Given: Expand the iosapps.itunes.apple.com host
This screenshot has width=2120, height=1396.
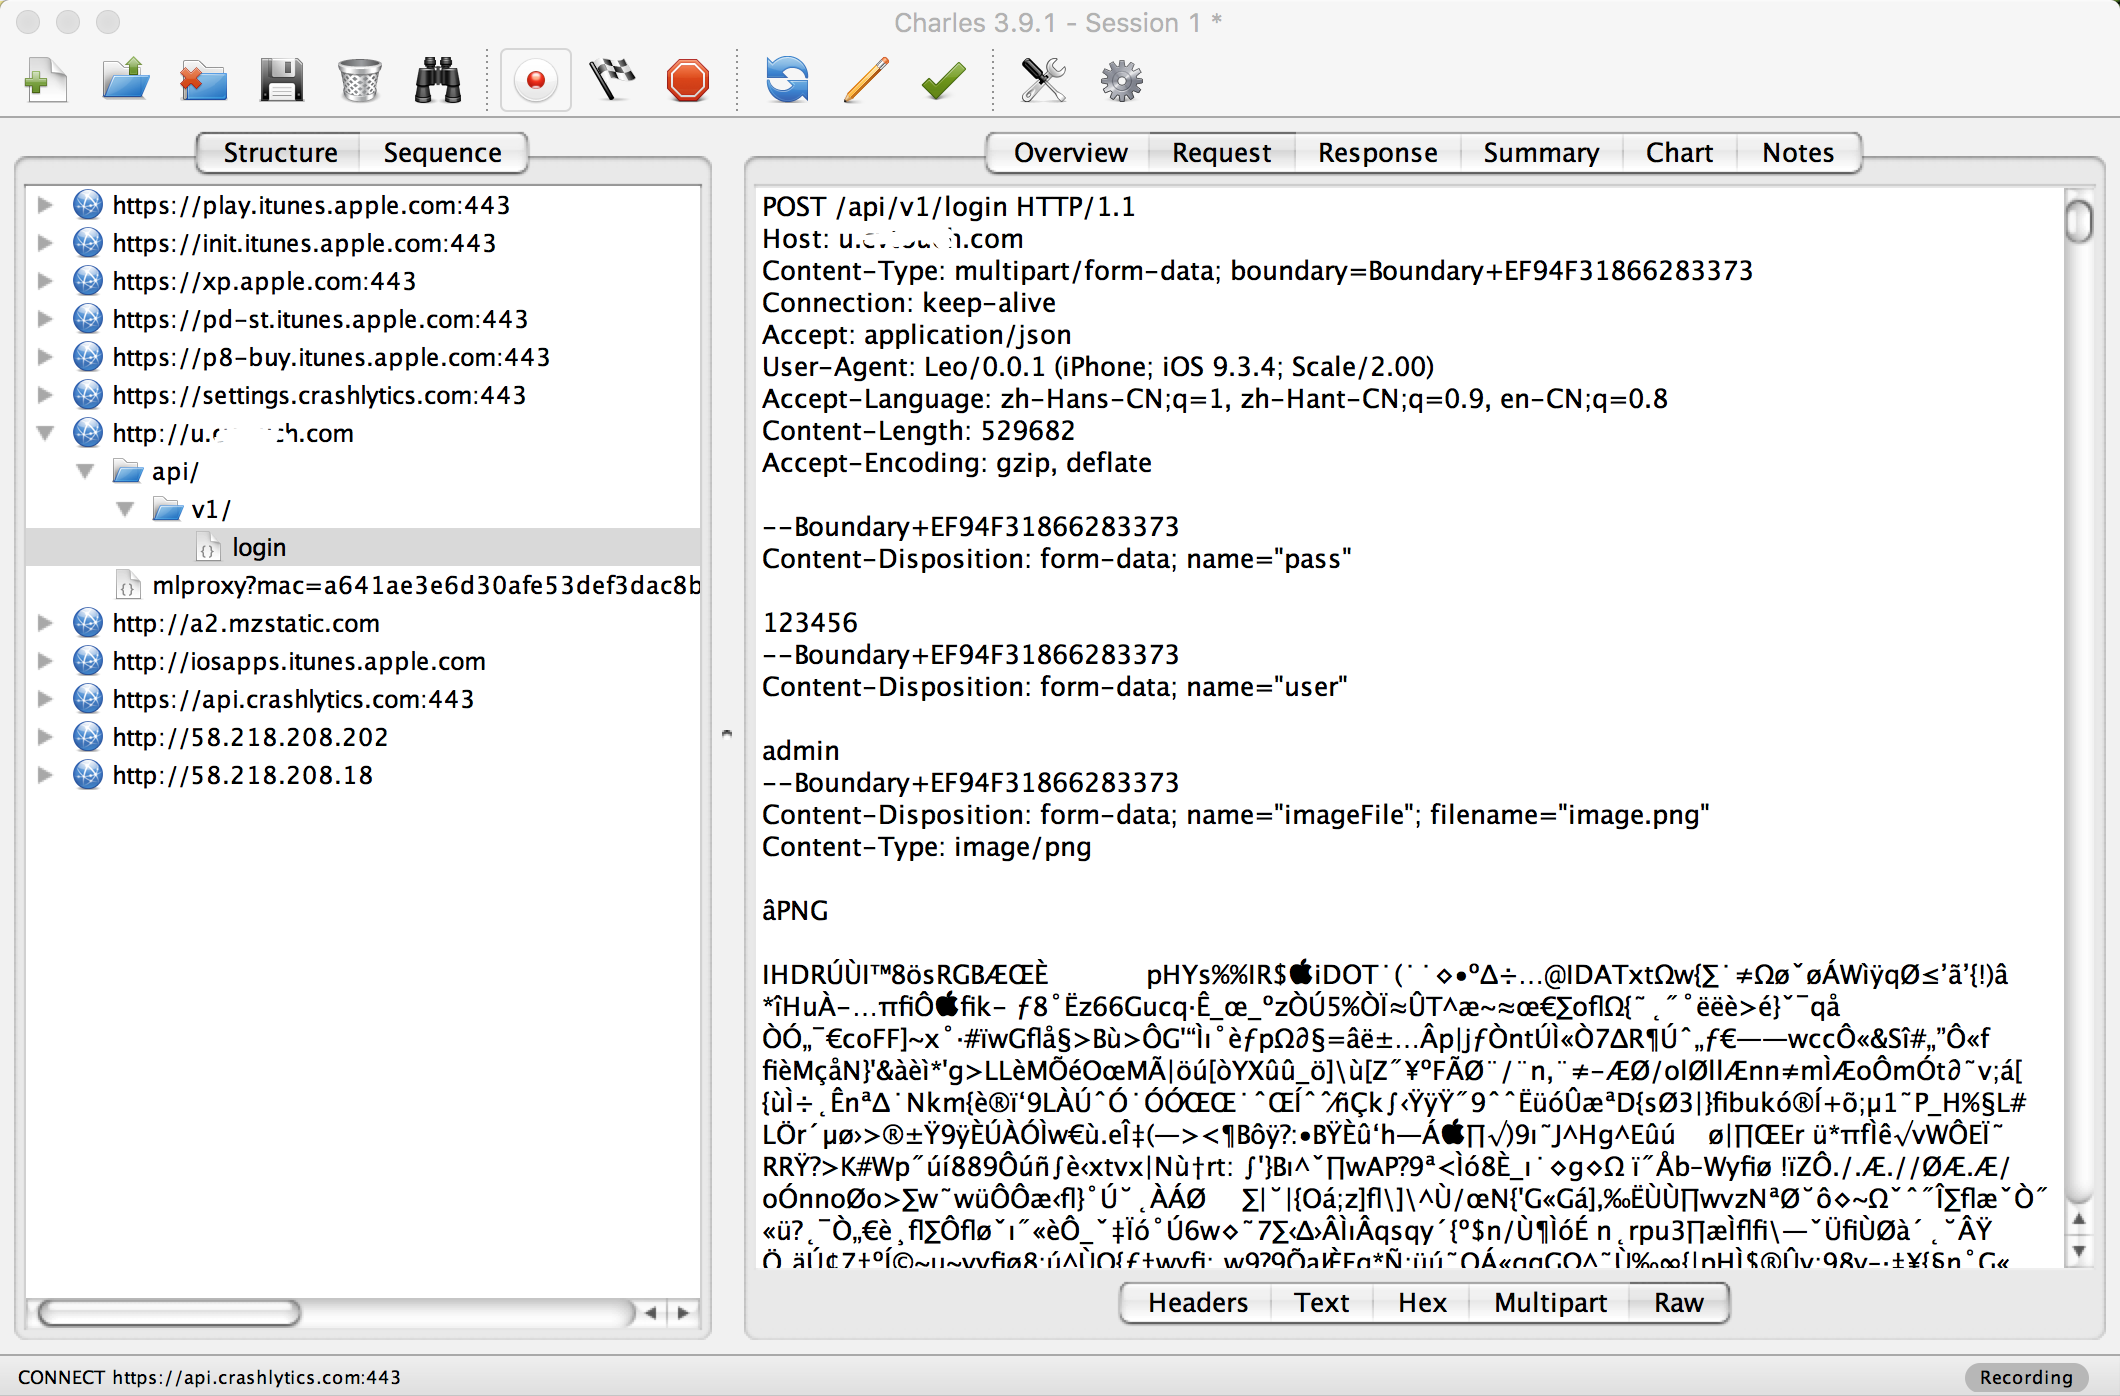Looking at the screenshot, I should point(44,661).
